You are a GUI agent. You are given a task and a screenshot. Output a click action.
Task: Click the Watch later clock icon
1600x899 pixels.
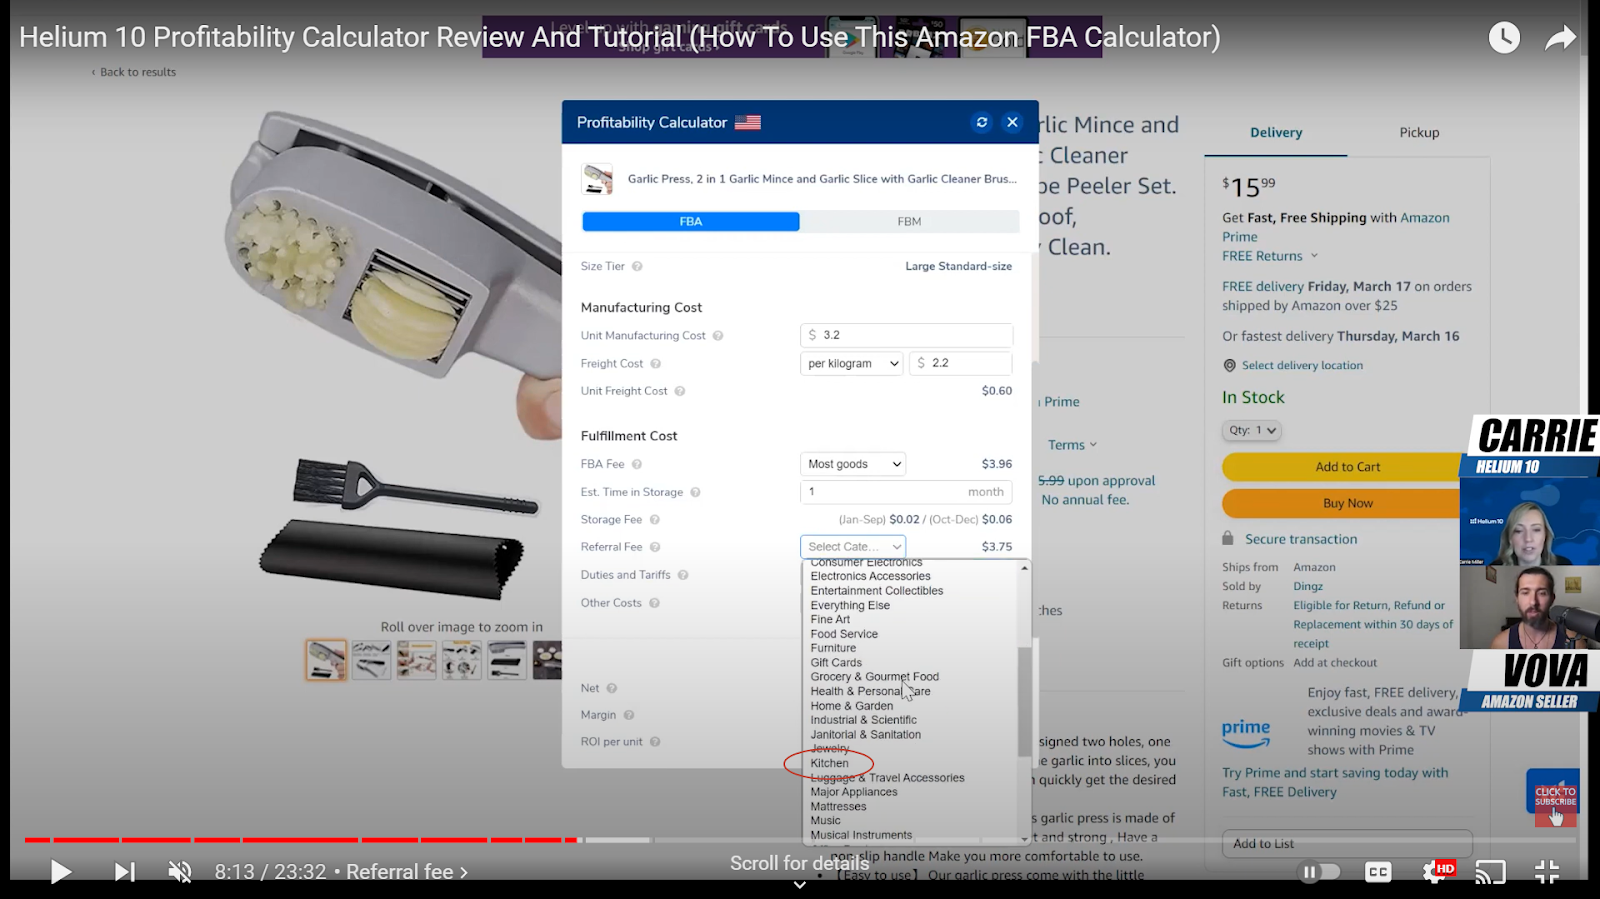[1504, 38]
